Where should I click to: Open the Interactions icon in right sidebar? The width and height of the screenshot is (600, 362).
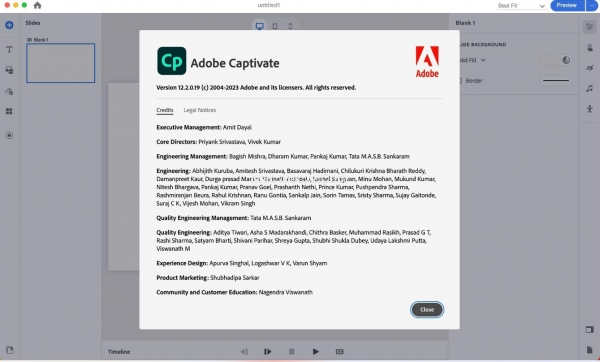tap(590, 47)
